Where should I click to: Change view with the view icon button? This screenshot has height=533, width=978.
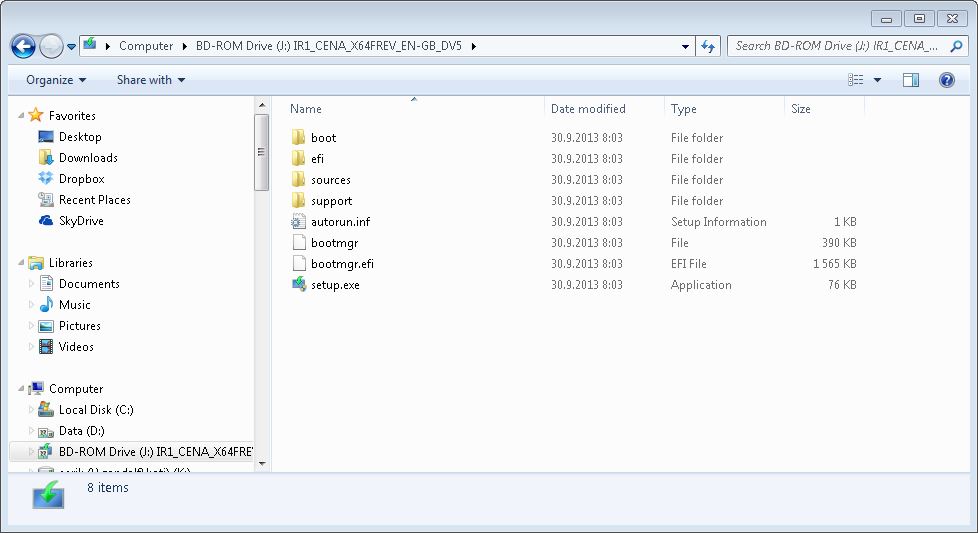click(x=855, y=80)
